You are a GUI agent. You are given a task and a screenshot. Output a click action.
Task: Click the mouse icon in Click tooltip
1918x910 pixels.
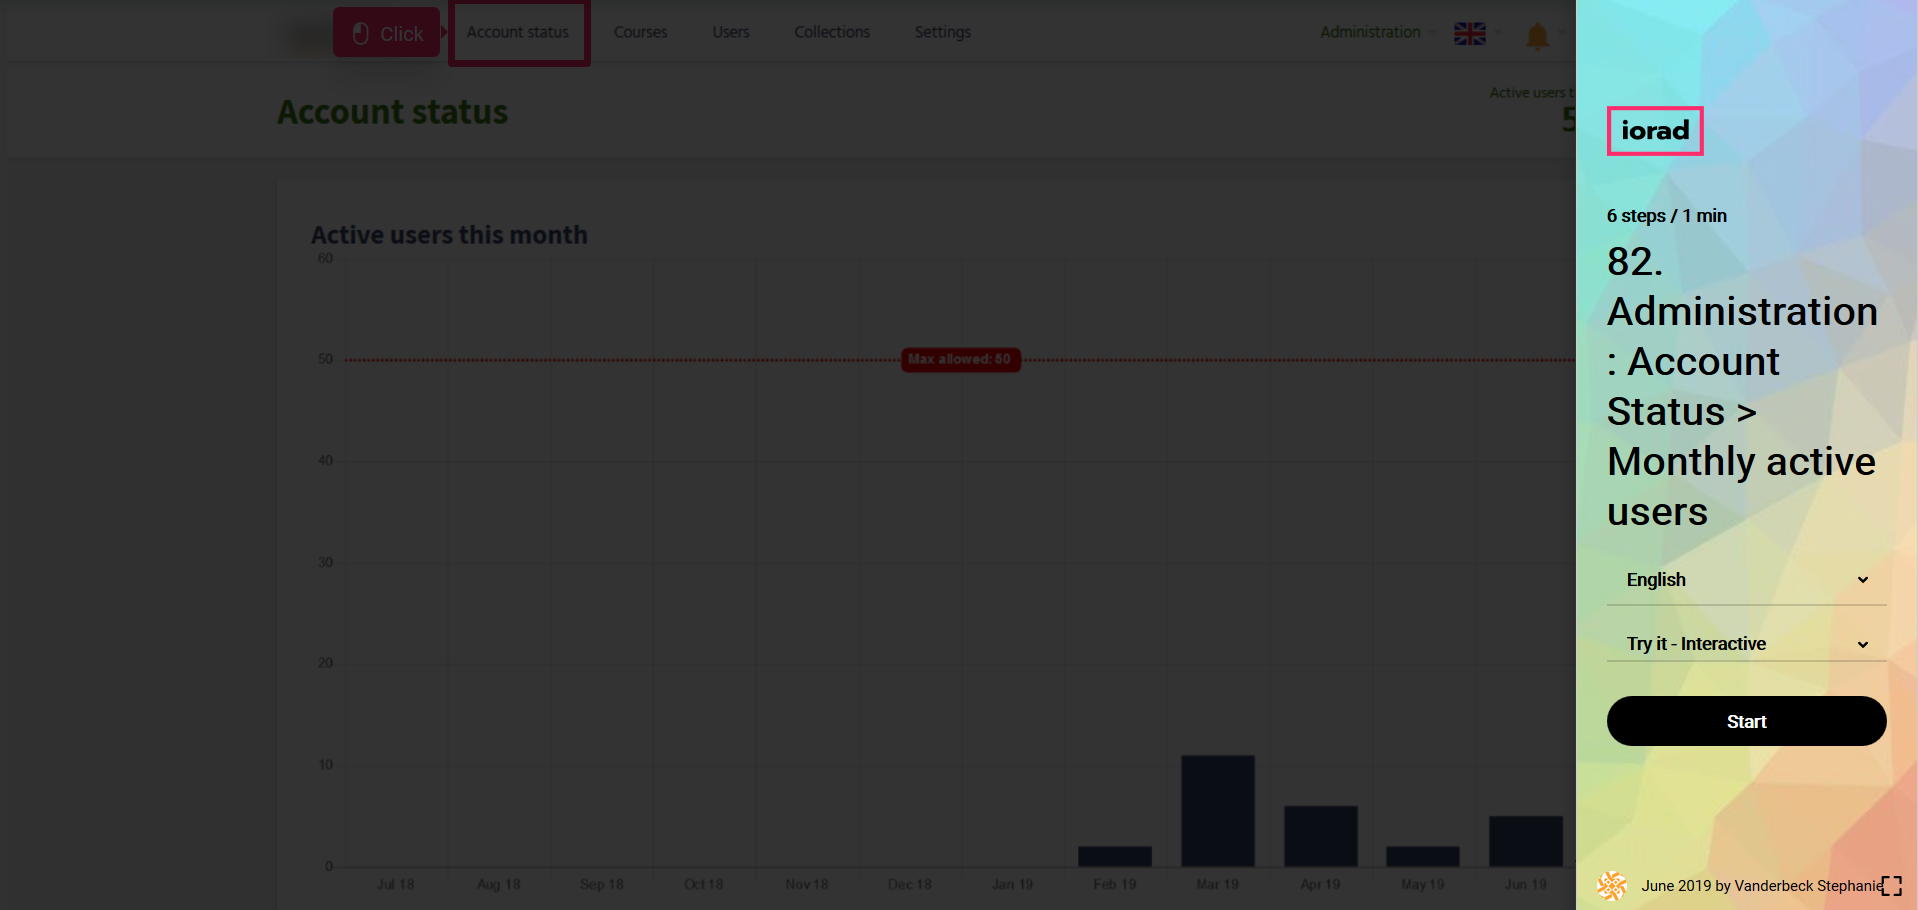coord(361,34)
